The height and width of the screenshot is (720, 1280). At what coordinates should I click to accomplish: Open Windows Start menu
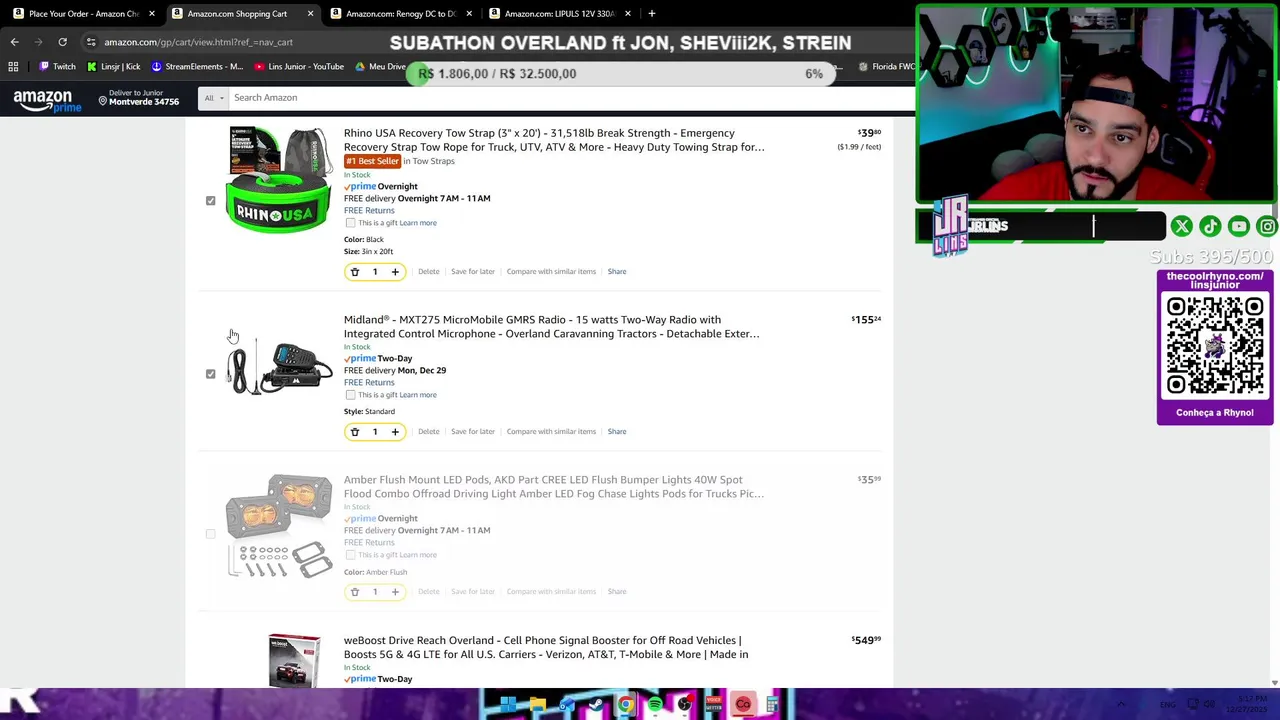pyautogui.click(x=508, y=704)
